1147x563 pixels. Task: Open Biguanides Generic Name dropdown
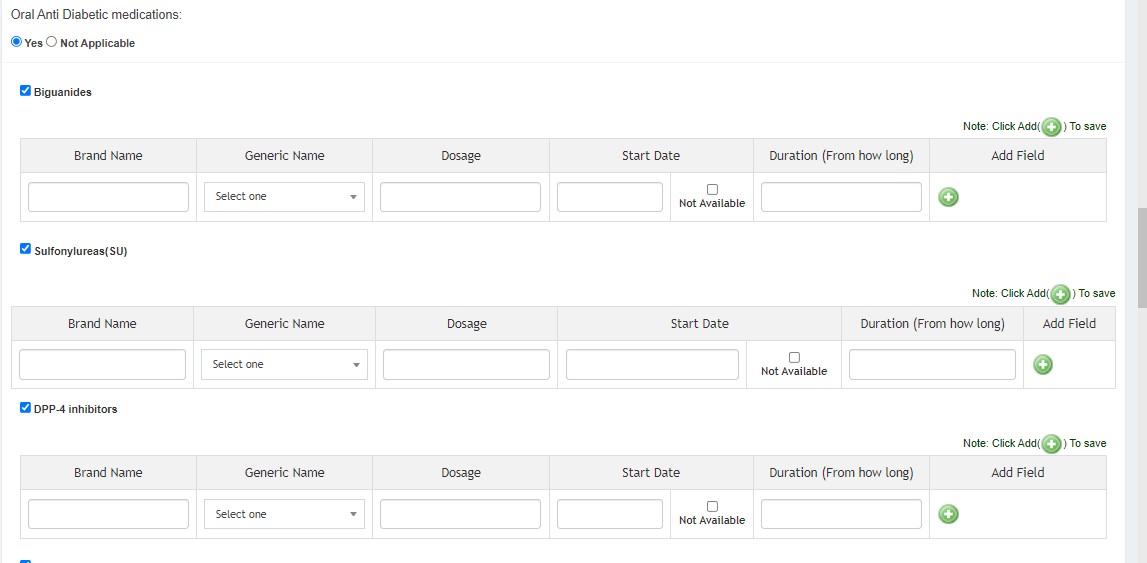pyautogui.click(x=285, y=197)
